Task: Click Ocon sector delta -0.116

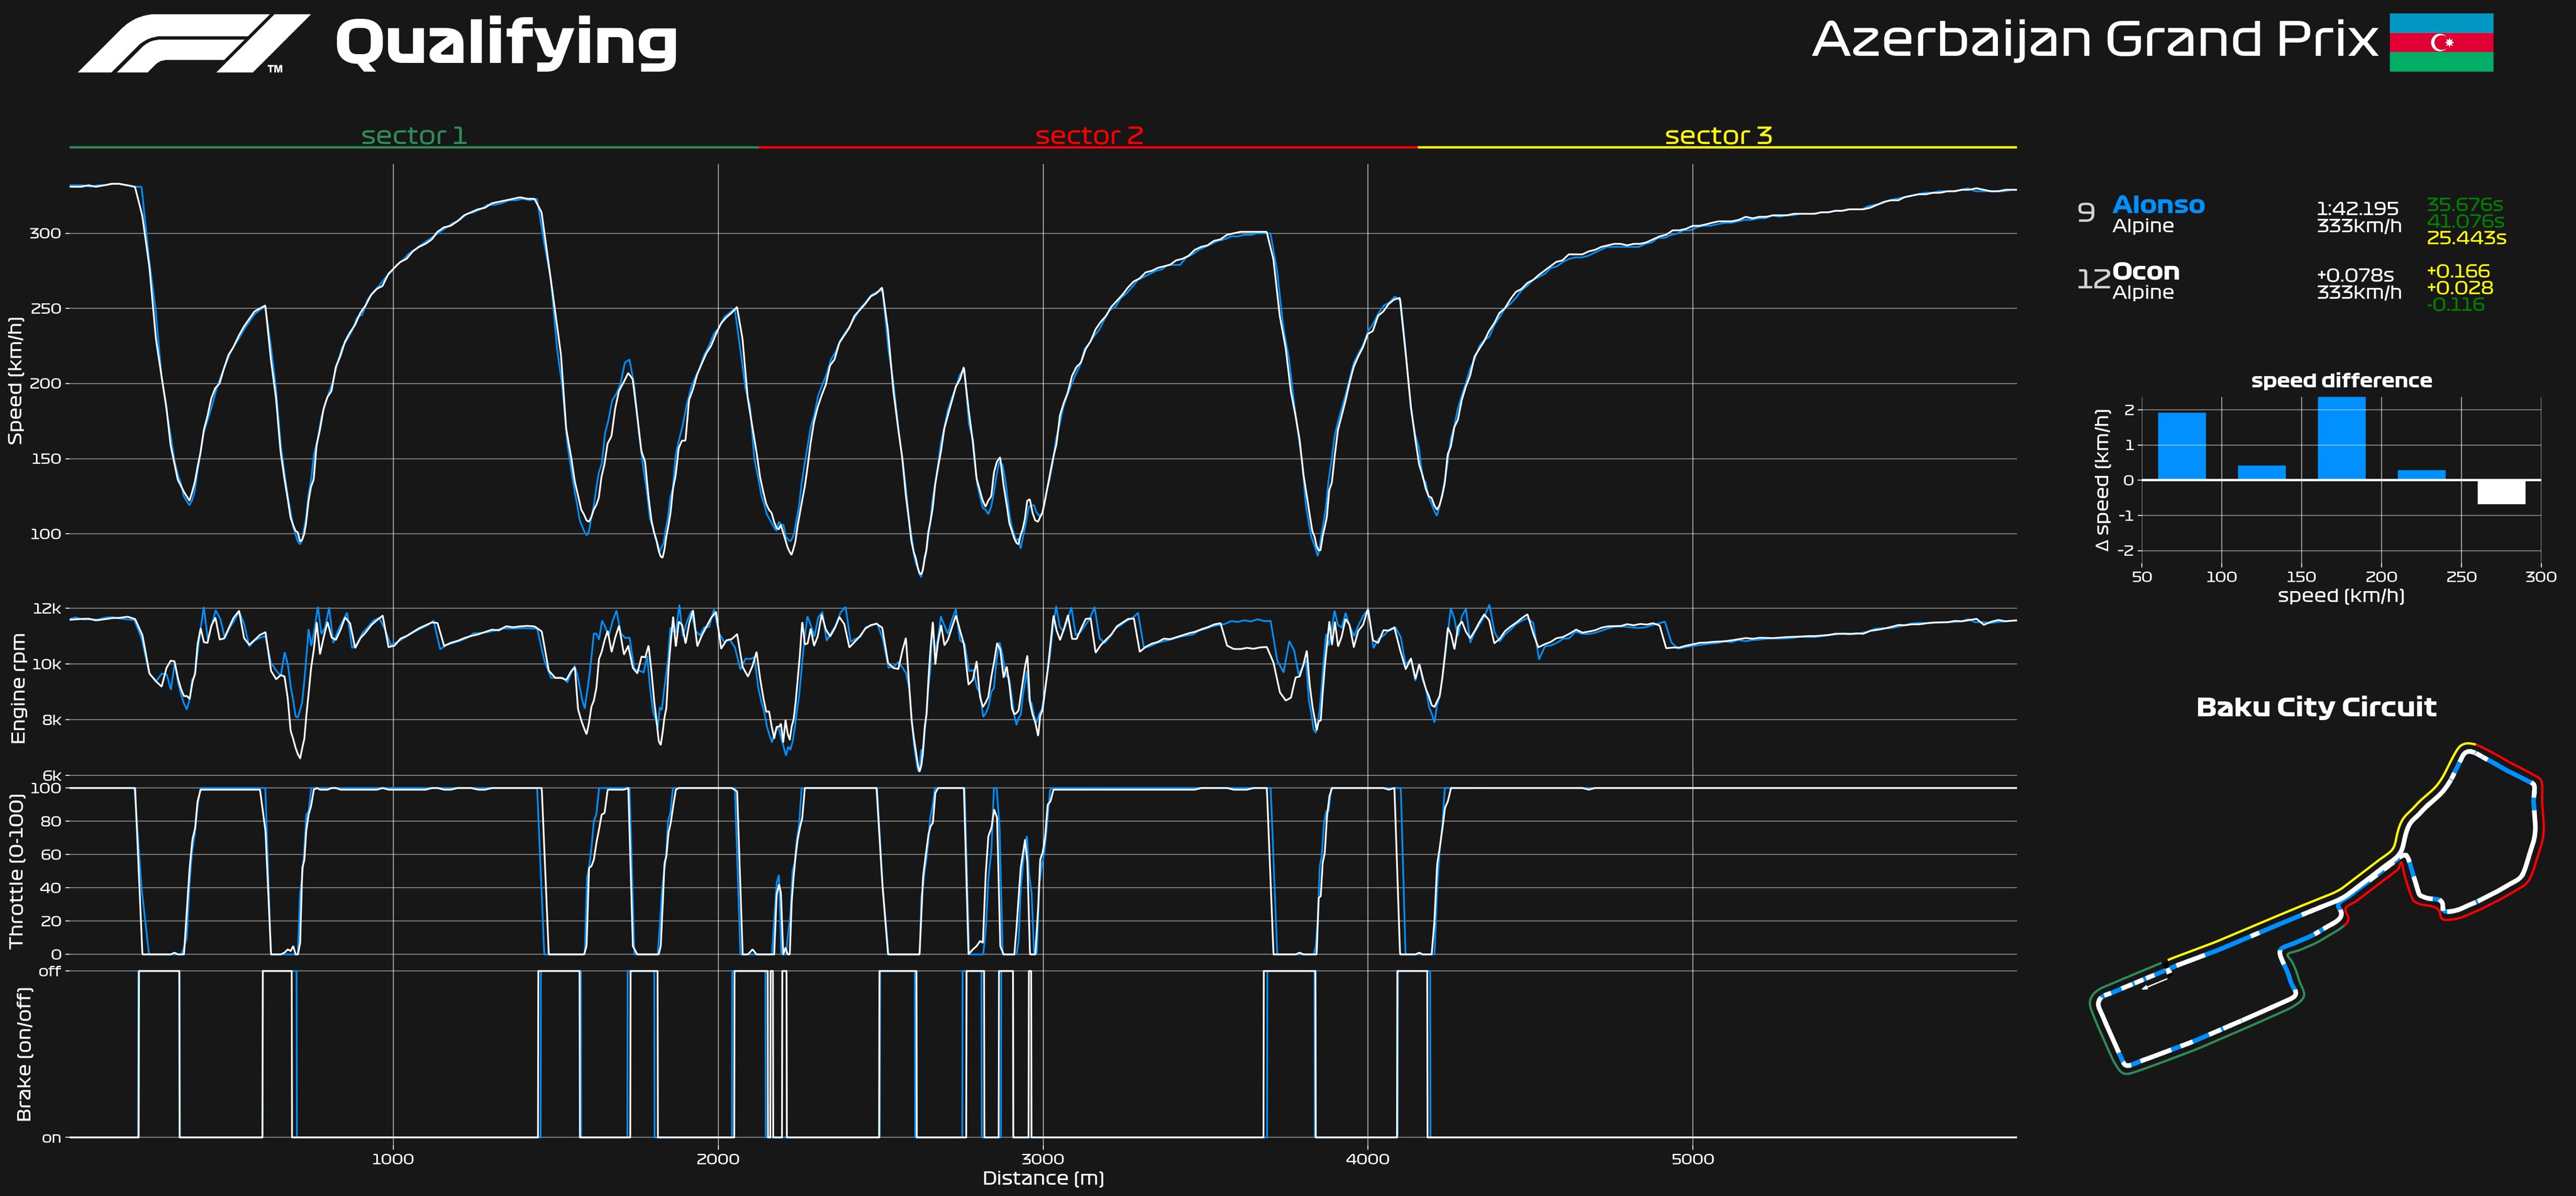Action: point(2455,305)
